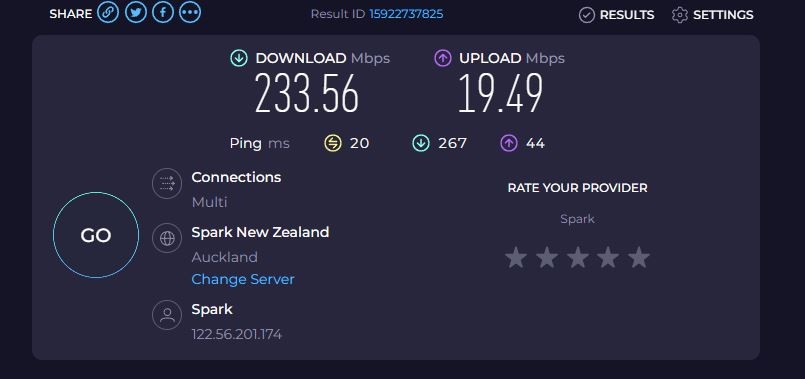Image resolution: width=805 pixels, height=379 pixels.
Task: Open SETTINGS from the top bar
Action: tap(713, 15)
